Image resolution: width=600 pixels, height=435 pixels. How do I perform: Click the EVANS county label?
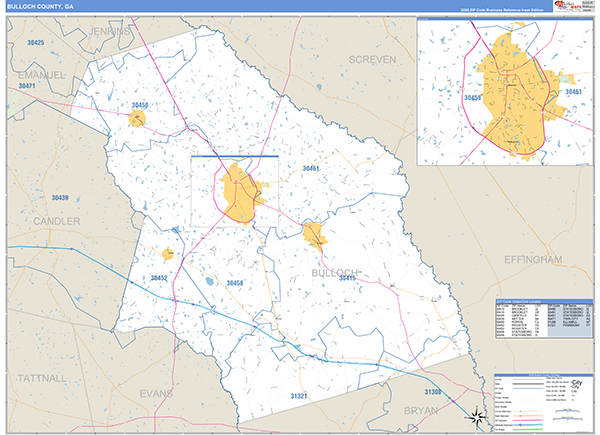[156, 393]
